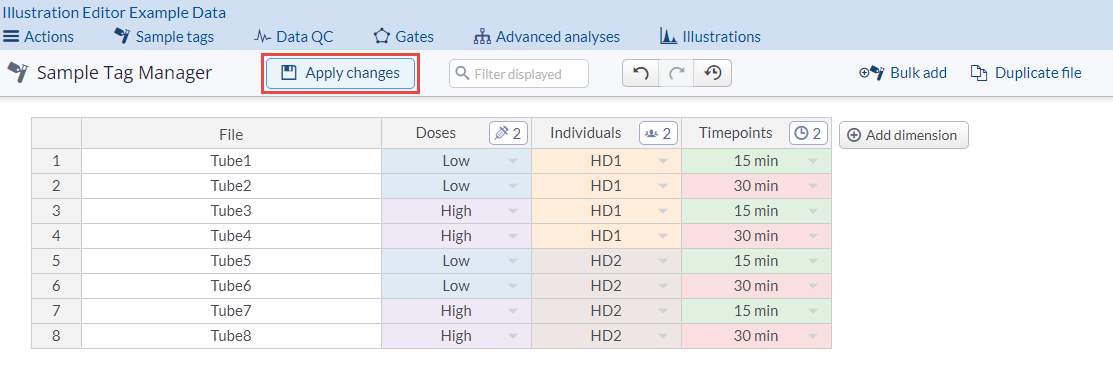This screenshot has width=1113, height=371.
Task: Open the Actions menu
Action: click(x=38, y=36)
